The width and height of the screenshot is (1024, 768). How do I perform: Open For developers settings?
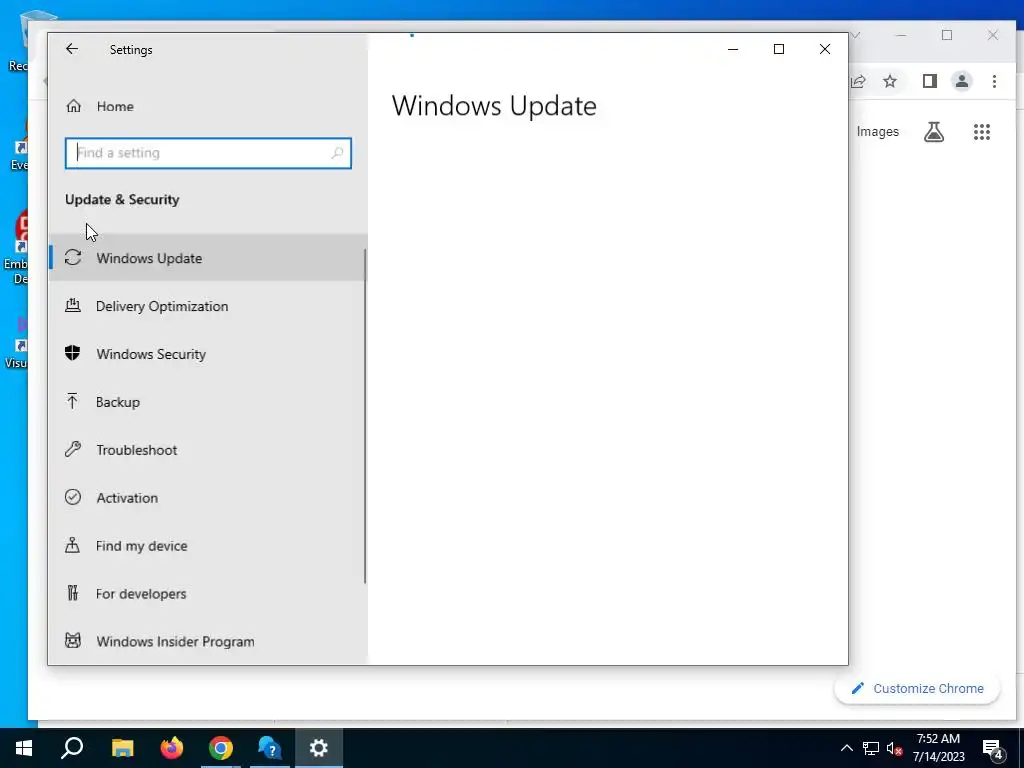click(208, 594)
